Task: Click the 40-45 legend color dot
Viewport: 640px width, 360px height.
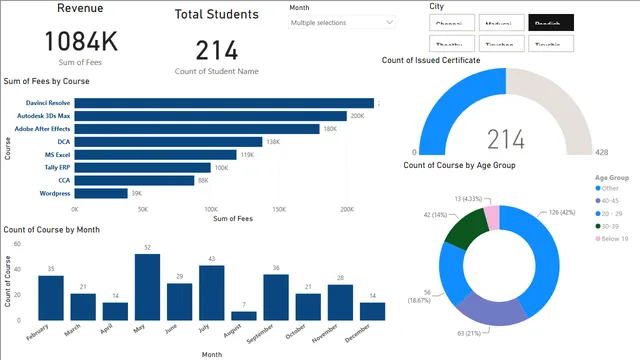Action: click(598, 201)
